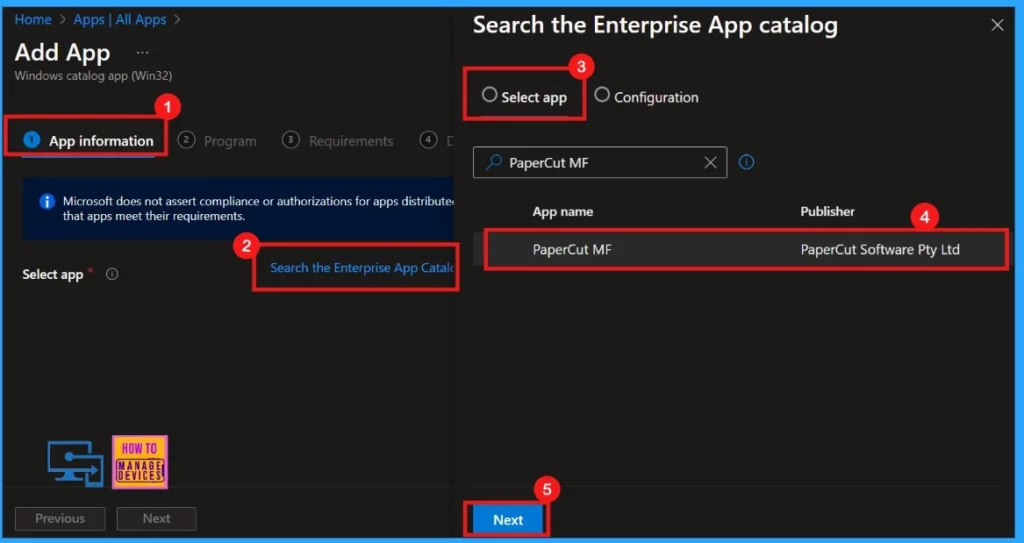Focus the PaperCut MF search field

tap(600, 162)
